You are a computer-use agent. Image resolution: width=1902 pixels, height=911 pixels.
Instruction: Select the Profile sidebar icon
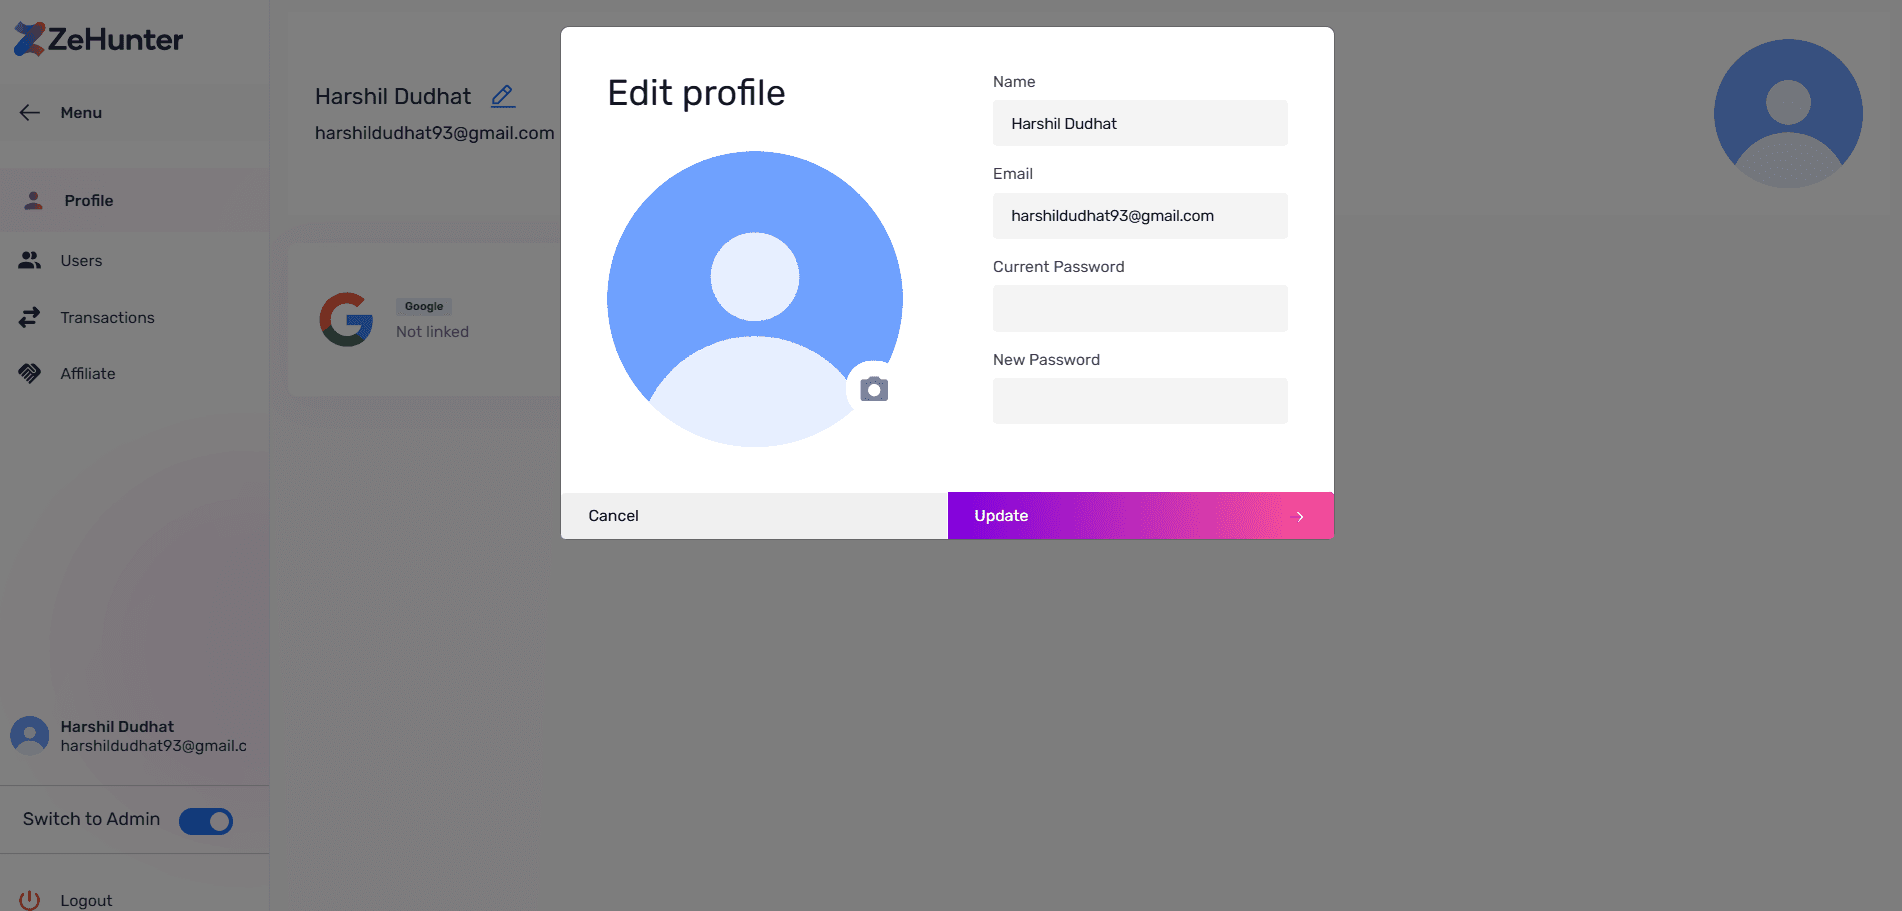tap(33, 200)
